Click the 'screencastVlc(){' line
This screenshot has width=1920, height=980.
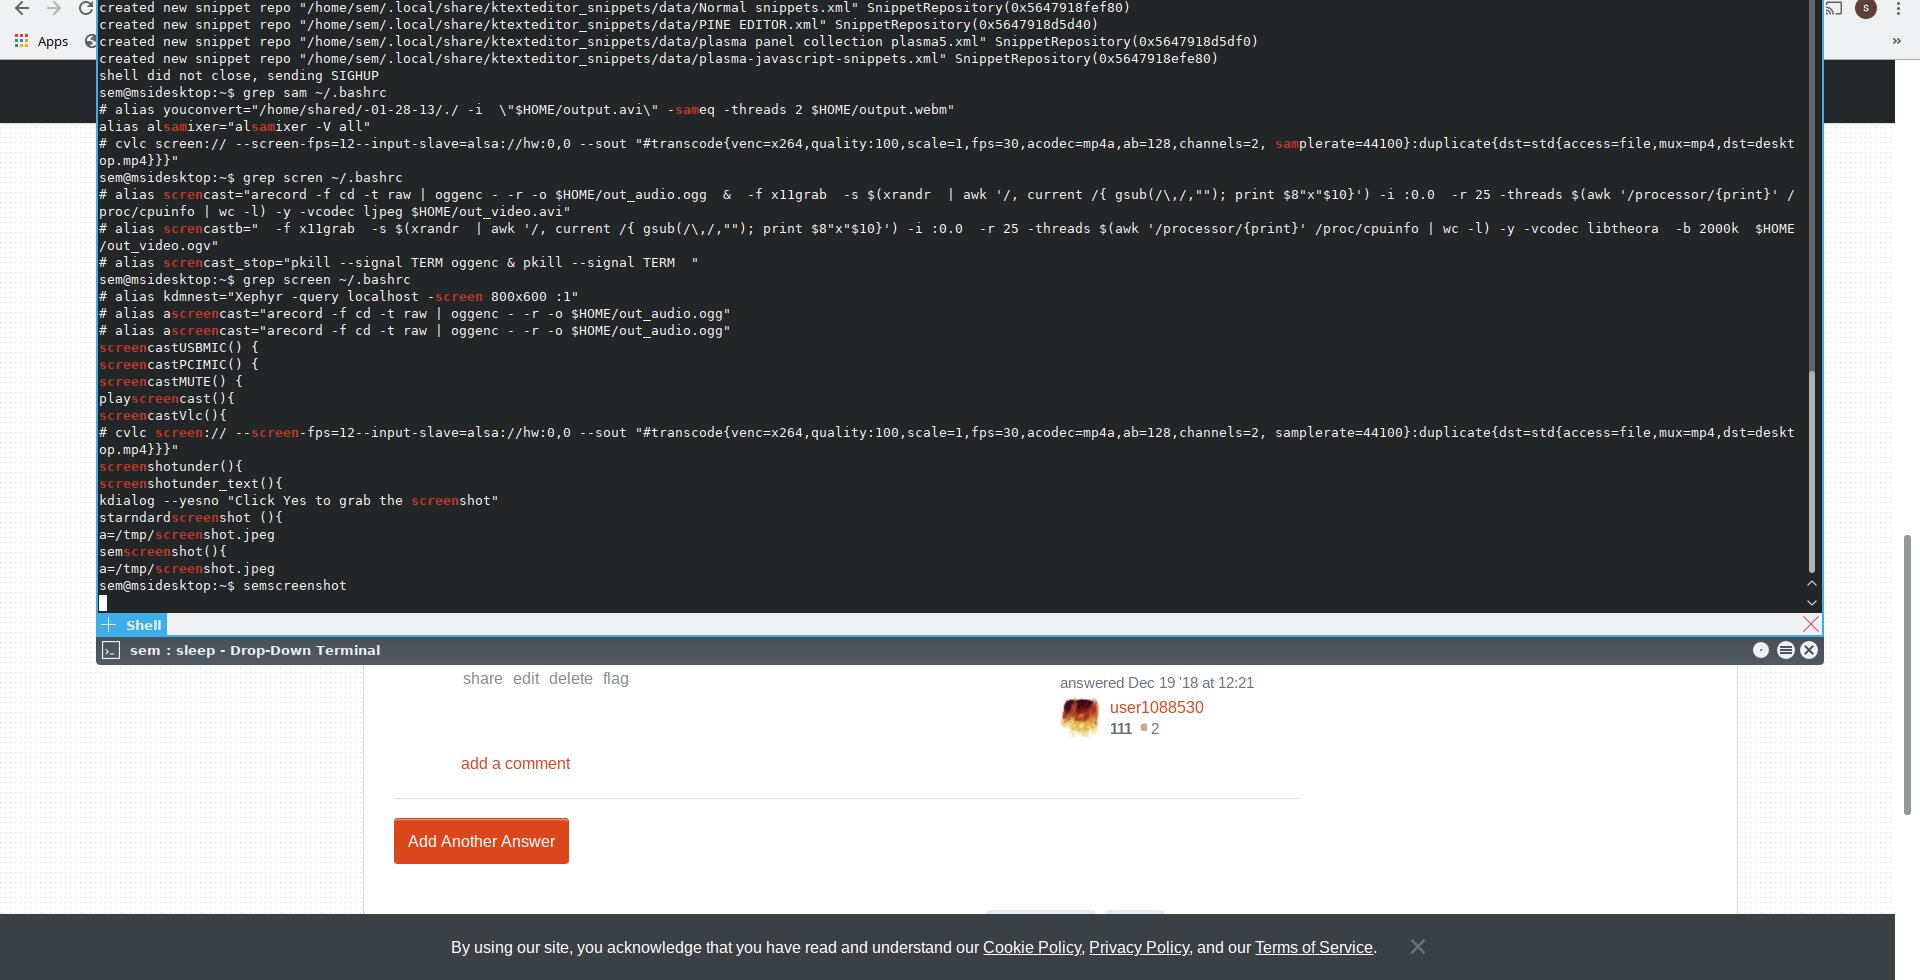pyautogui.click(x=163, y=416)
